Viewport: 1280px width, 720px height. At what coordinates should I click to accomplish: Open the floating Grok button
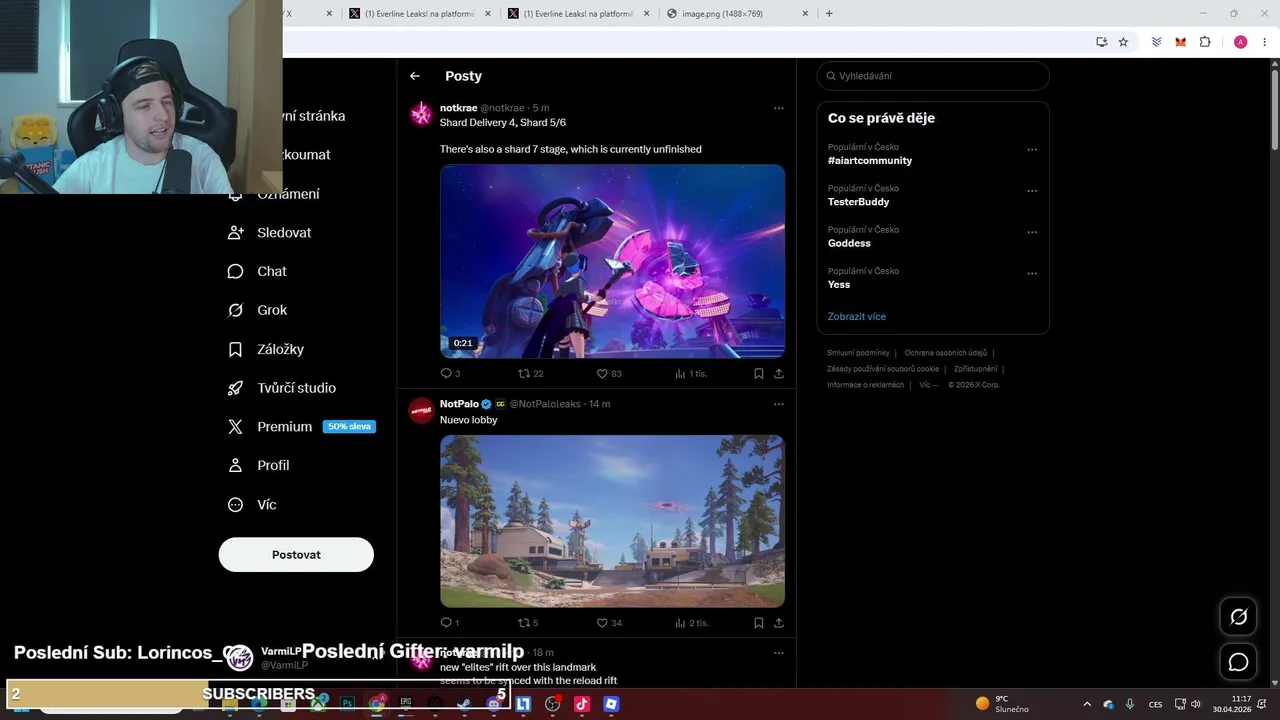pyautogui.click(x=1238, y=617)
